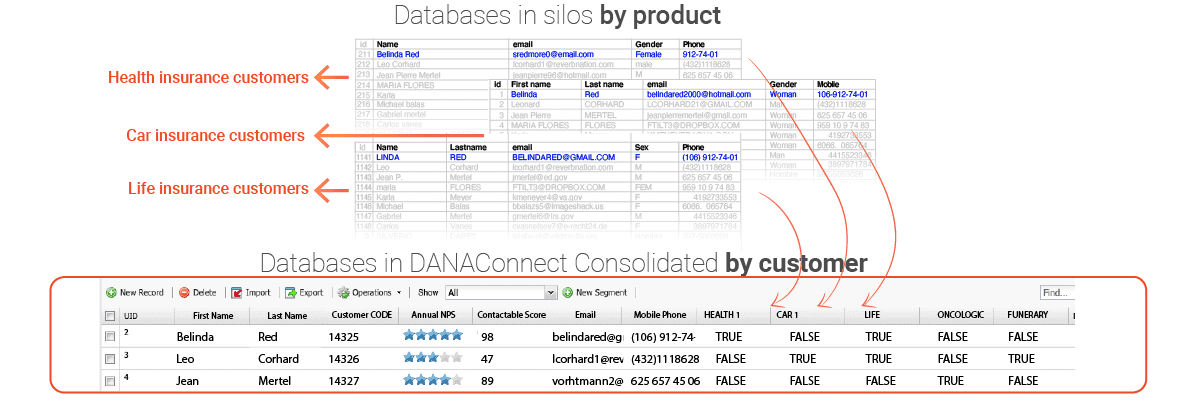Click contactable score 89
1201x401 pixels.
(x=487, y=381)
